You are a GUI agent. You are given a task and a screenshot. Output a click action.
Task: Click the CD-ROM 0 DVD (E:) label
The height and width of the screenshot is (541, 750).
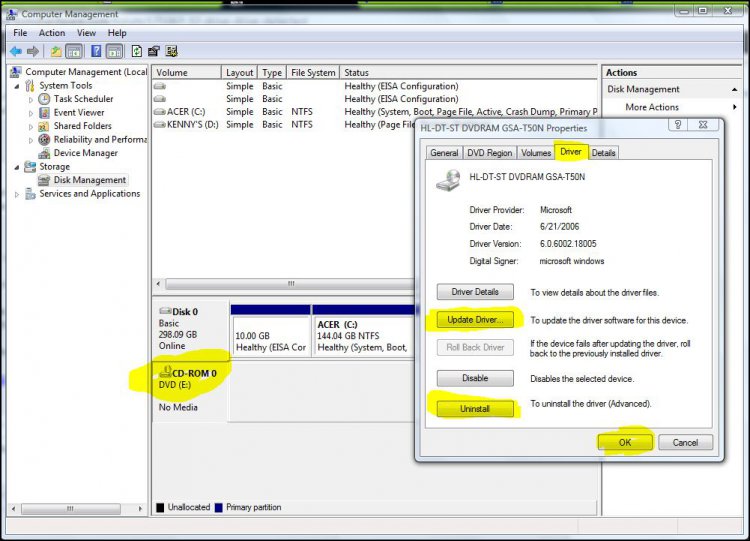188,379
